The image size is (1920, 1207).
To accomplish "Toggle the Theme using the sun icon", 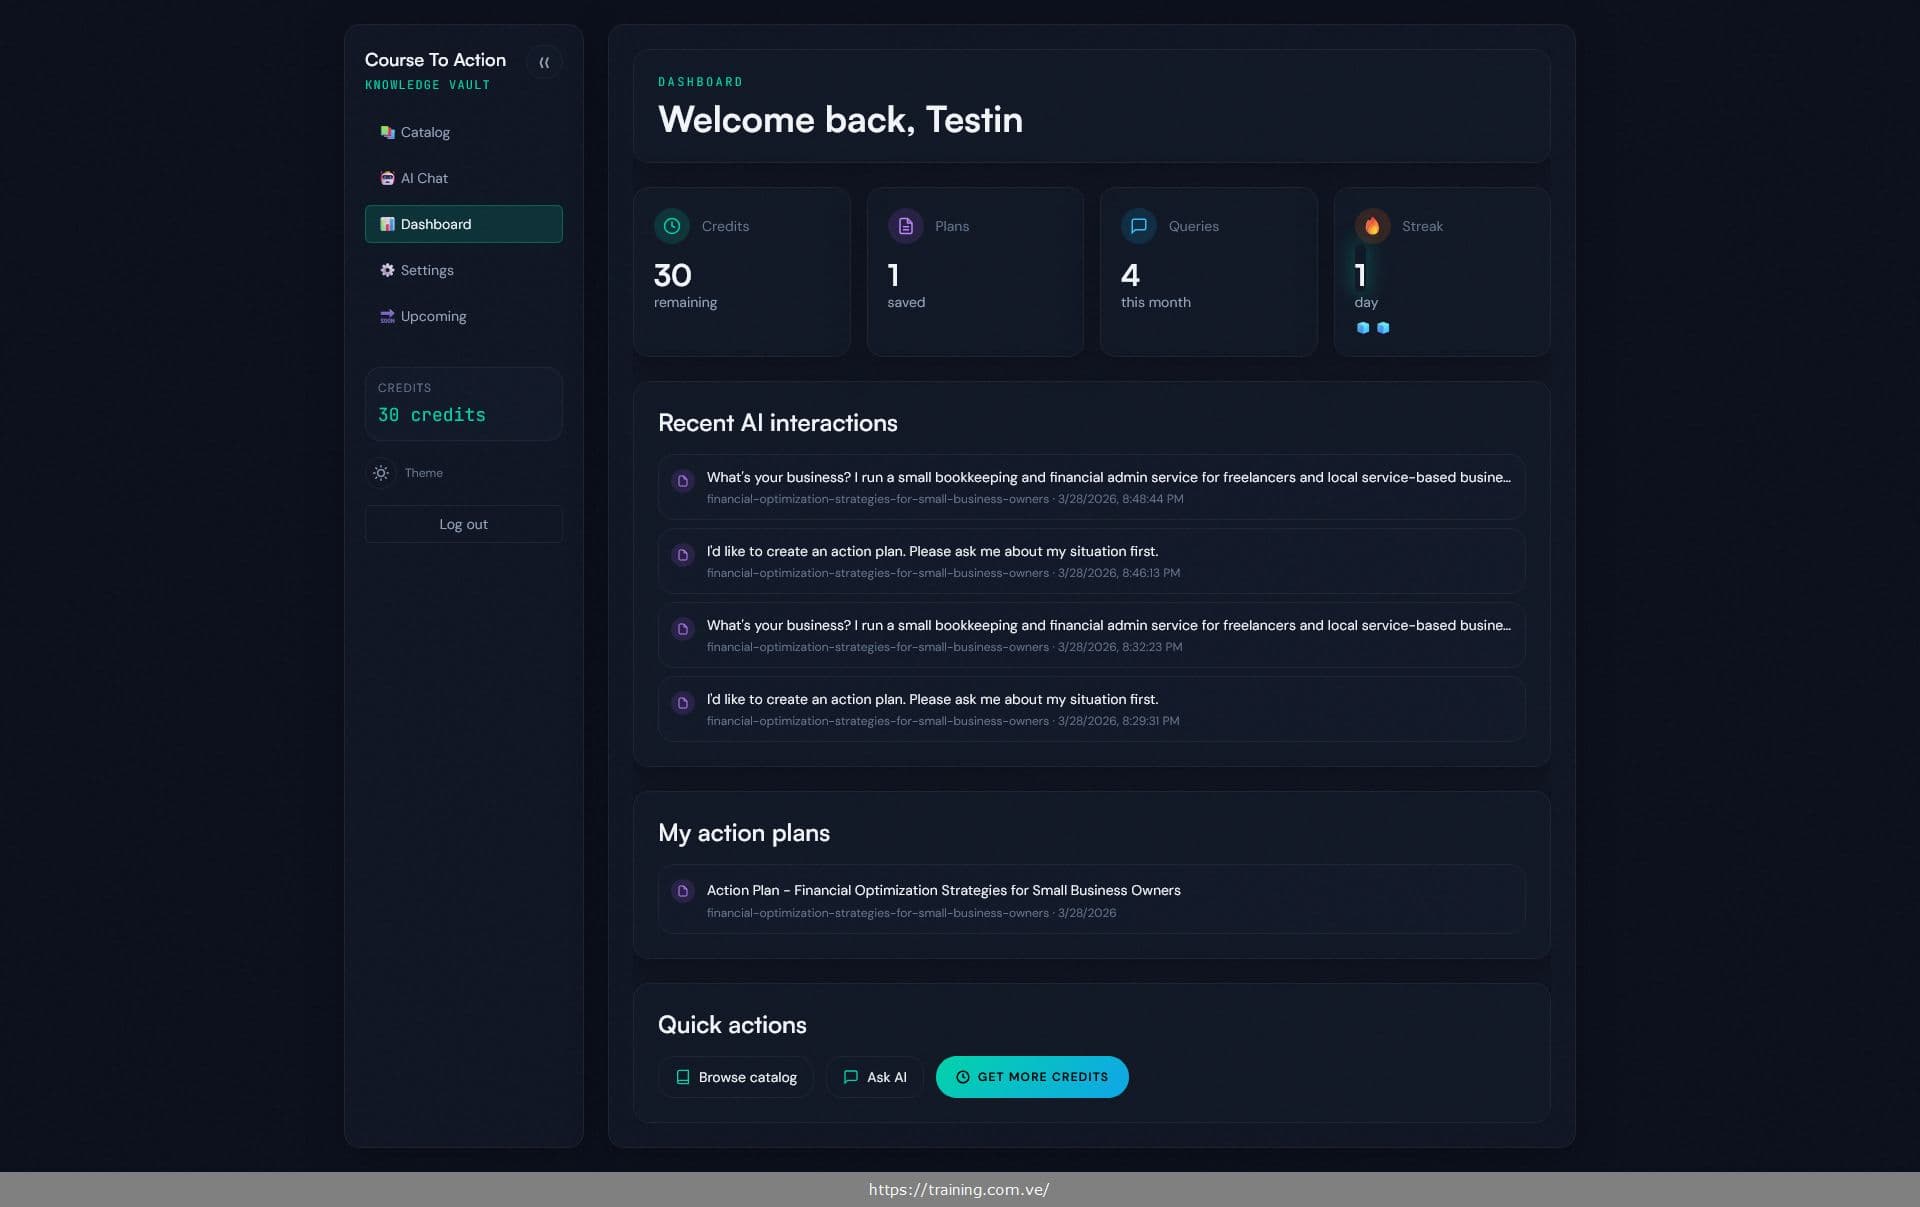I will click(381, 473).
